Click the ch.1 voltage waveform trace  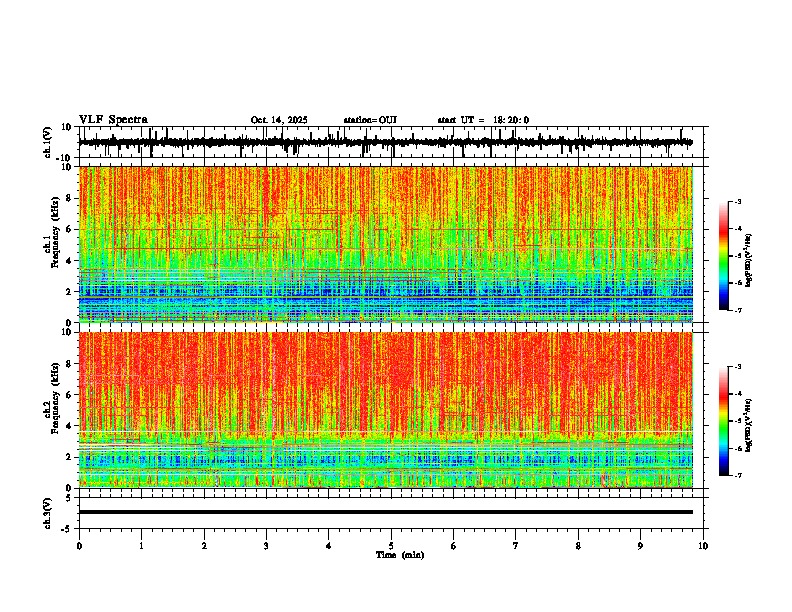385,142
